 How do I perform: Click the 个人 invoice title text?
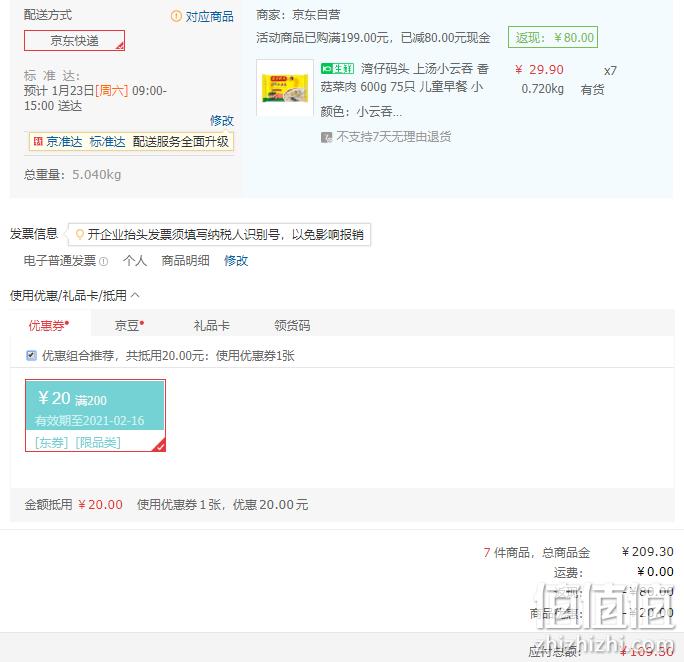[135, 261]
